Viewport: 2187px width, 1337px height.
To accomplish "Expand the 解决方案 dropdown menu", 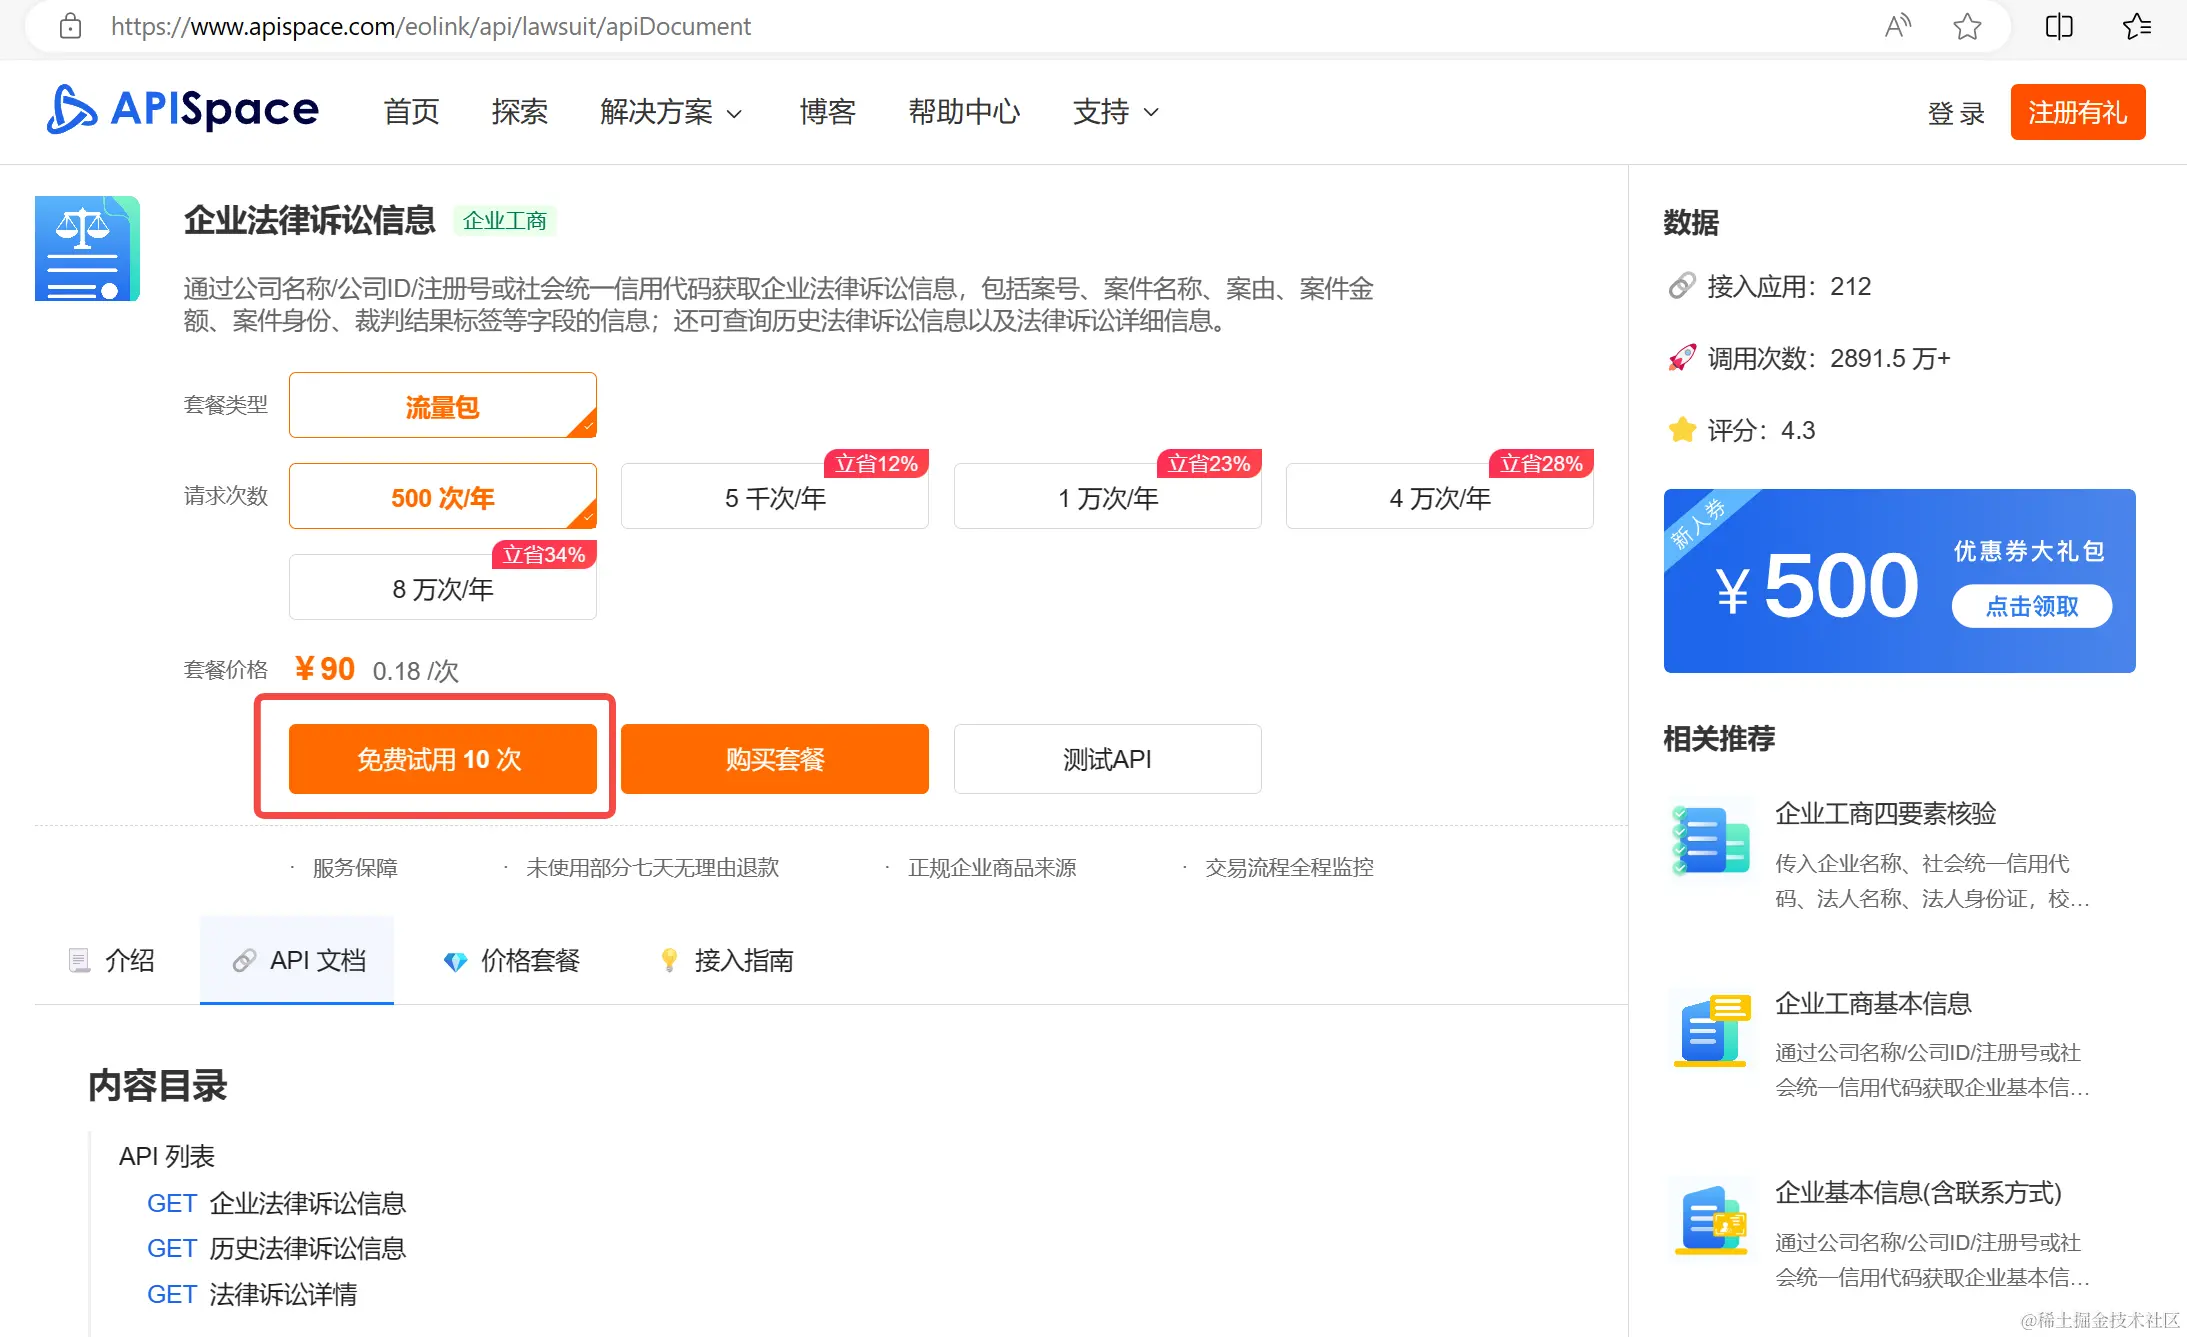I will [x=671, y=112].
